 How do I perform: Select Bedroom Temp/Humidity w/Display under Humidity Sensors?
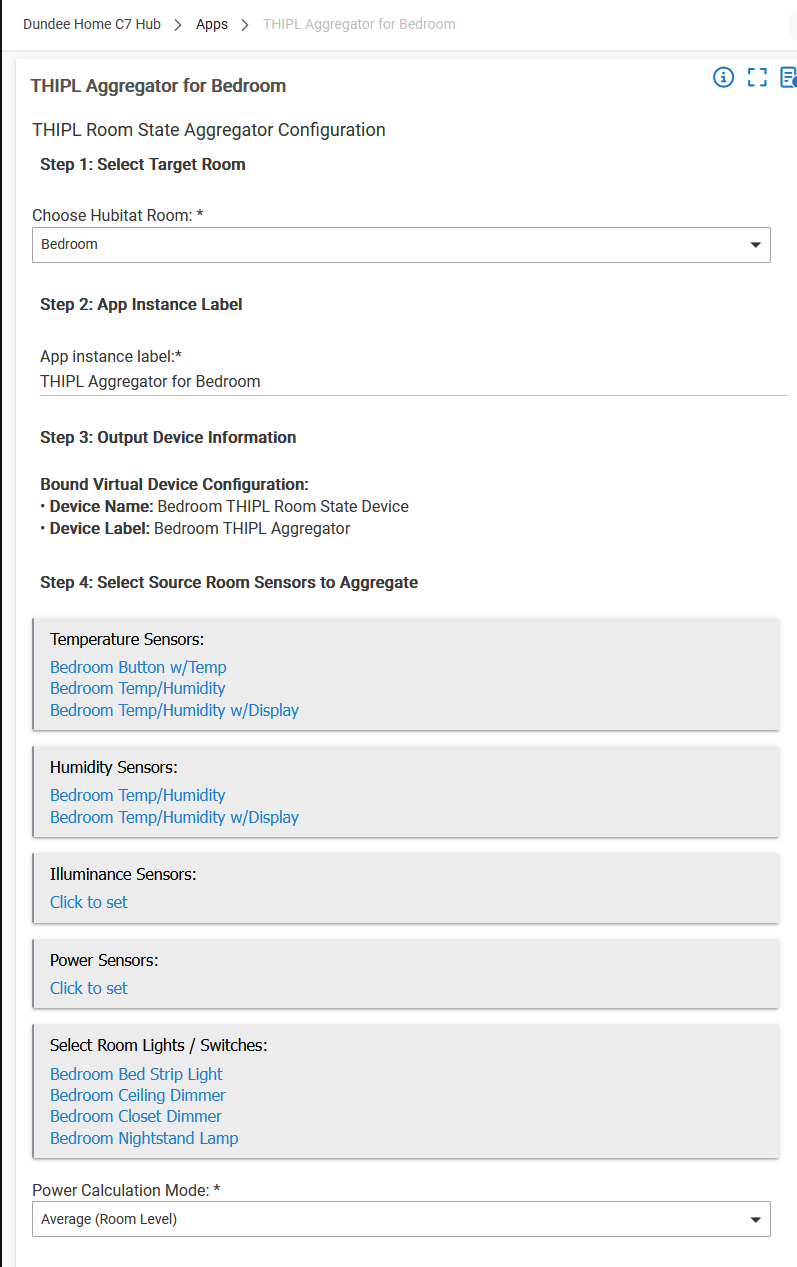pyautogui.click(x=174, y=817)
